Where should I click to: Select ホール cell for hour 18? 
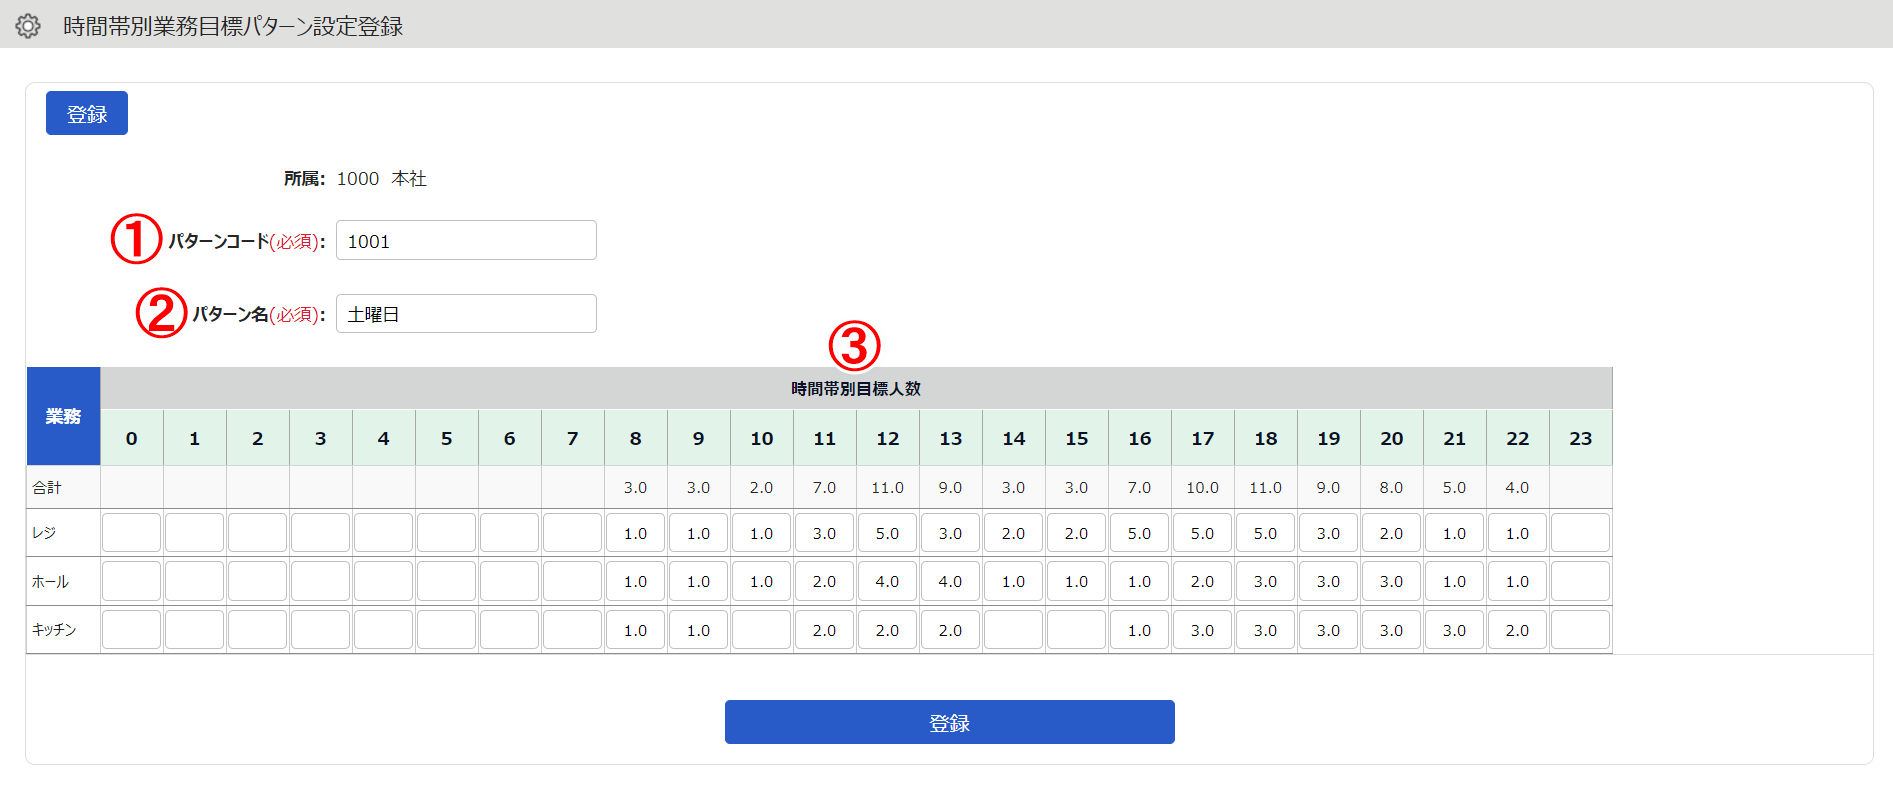click(x=1265, y=581)
